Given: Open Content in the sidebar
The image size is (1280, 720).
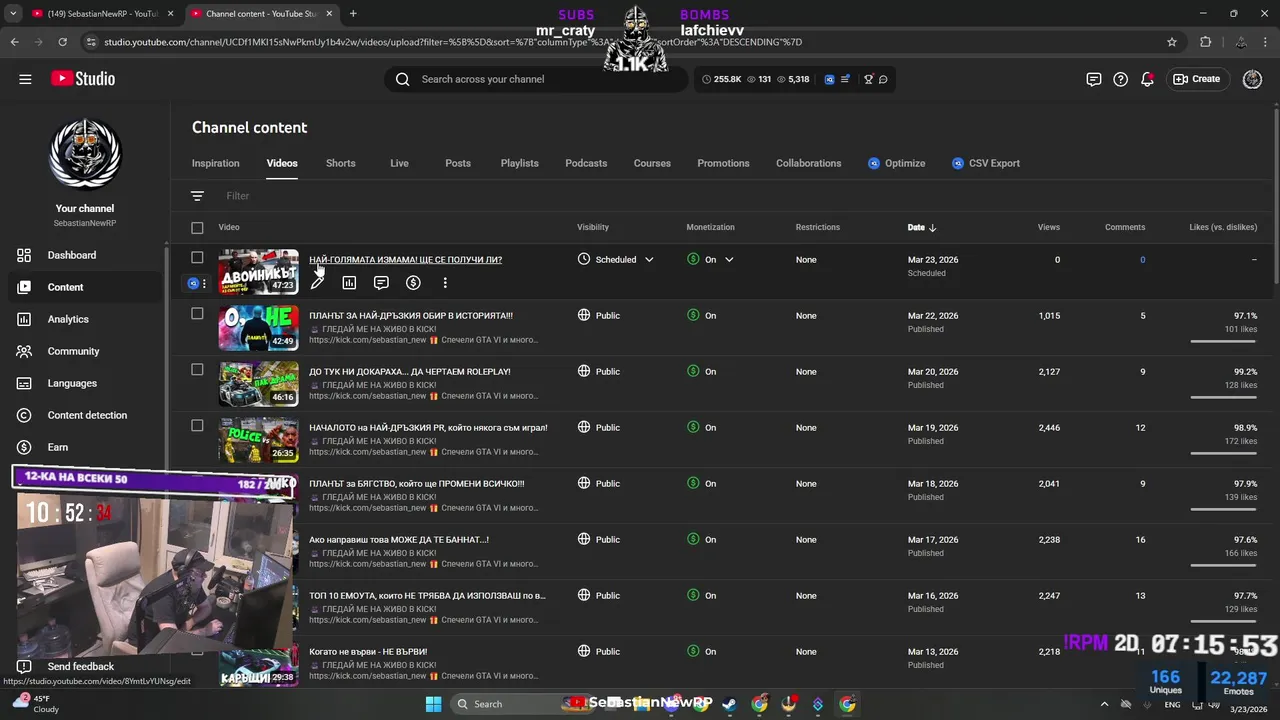Looking at the screenshot, I should click(x=85, y=287).
